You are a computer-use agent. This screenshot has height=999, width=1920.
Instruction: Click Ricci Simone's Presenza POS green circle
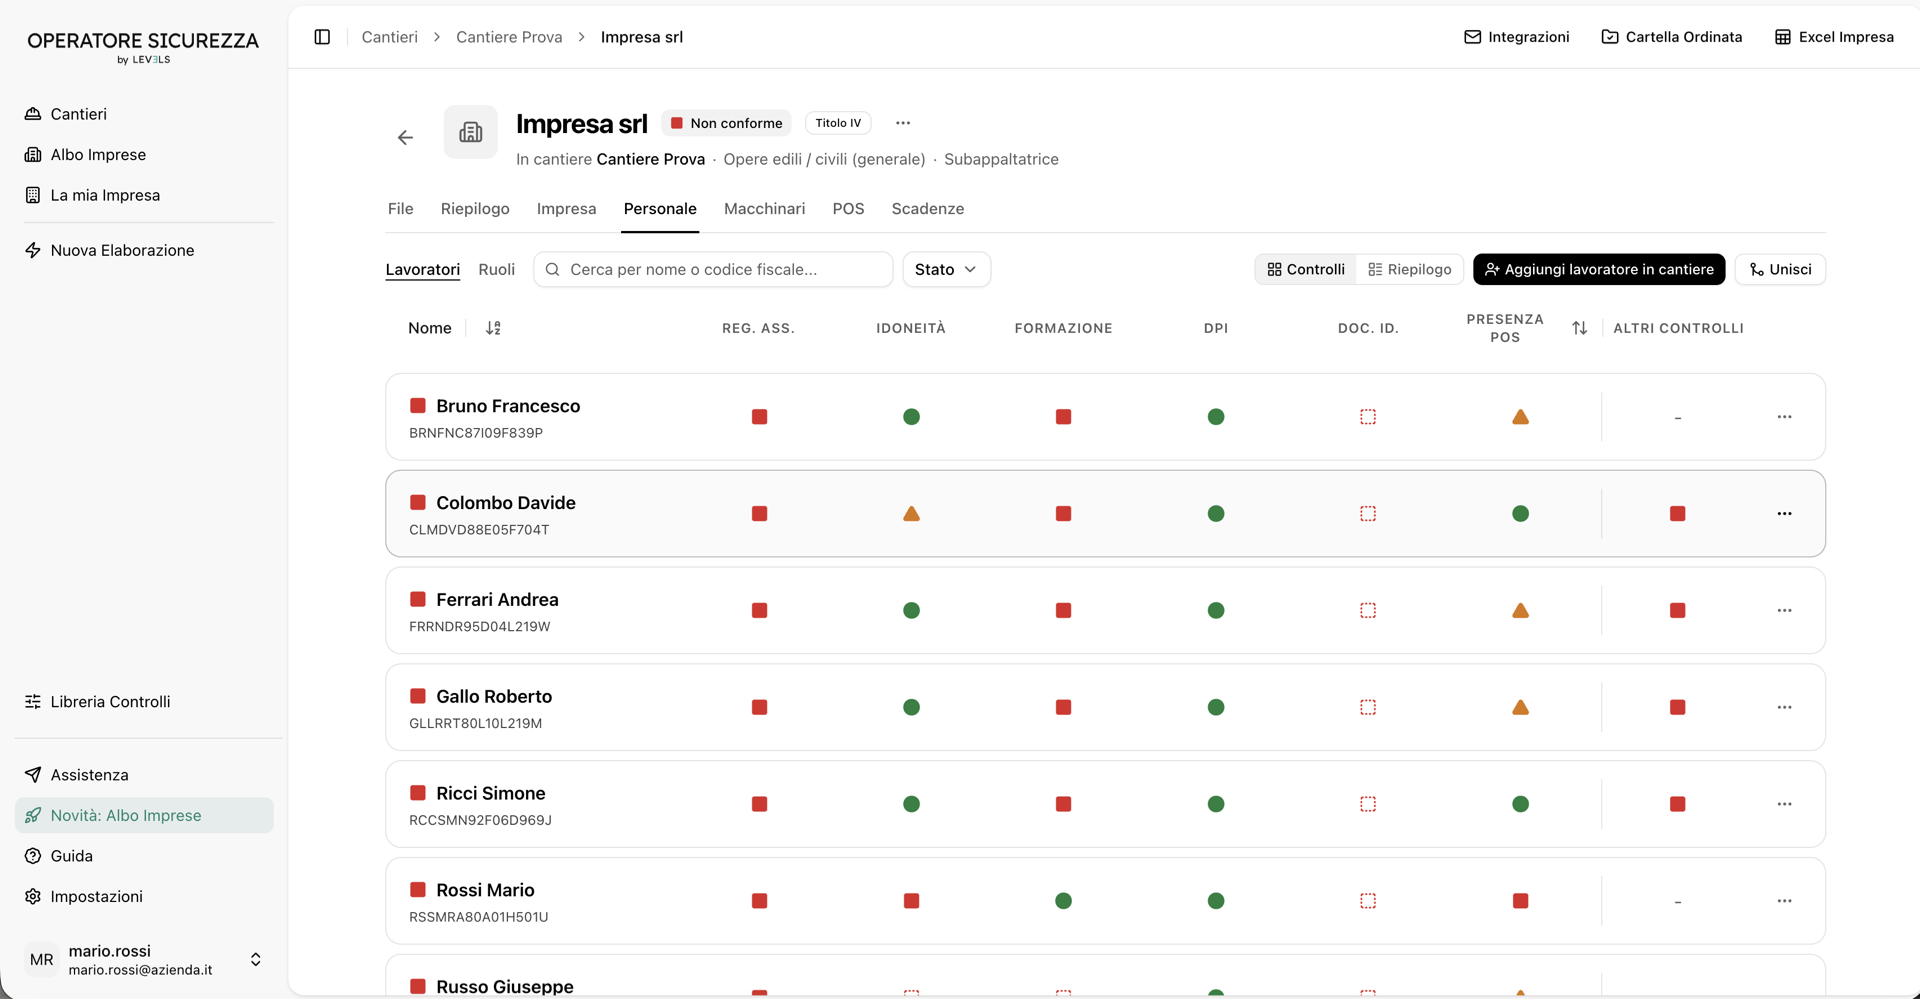tap(1520, 804)
